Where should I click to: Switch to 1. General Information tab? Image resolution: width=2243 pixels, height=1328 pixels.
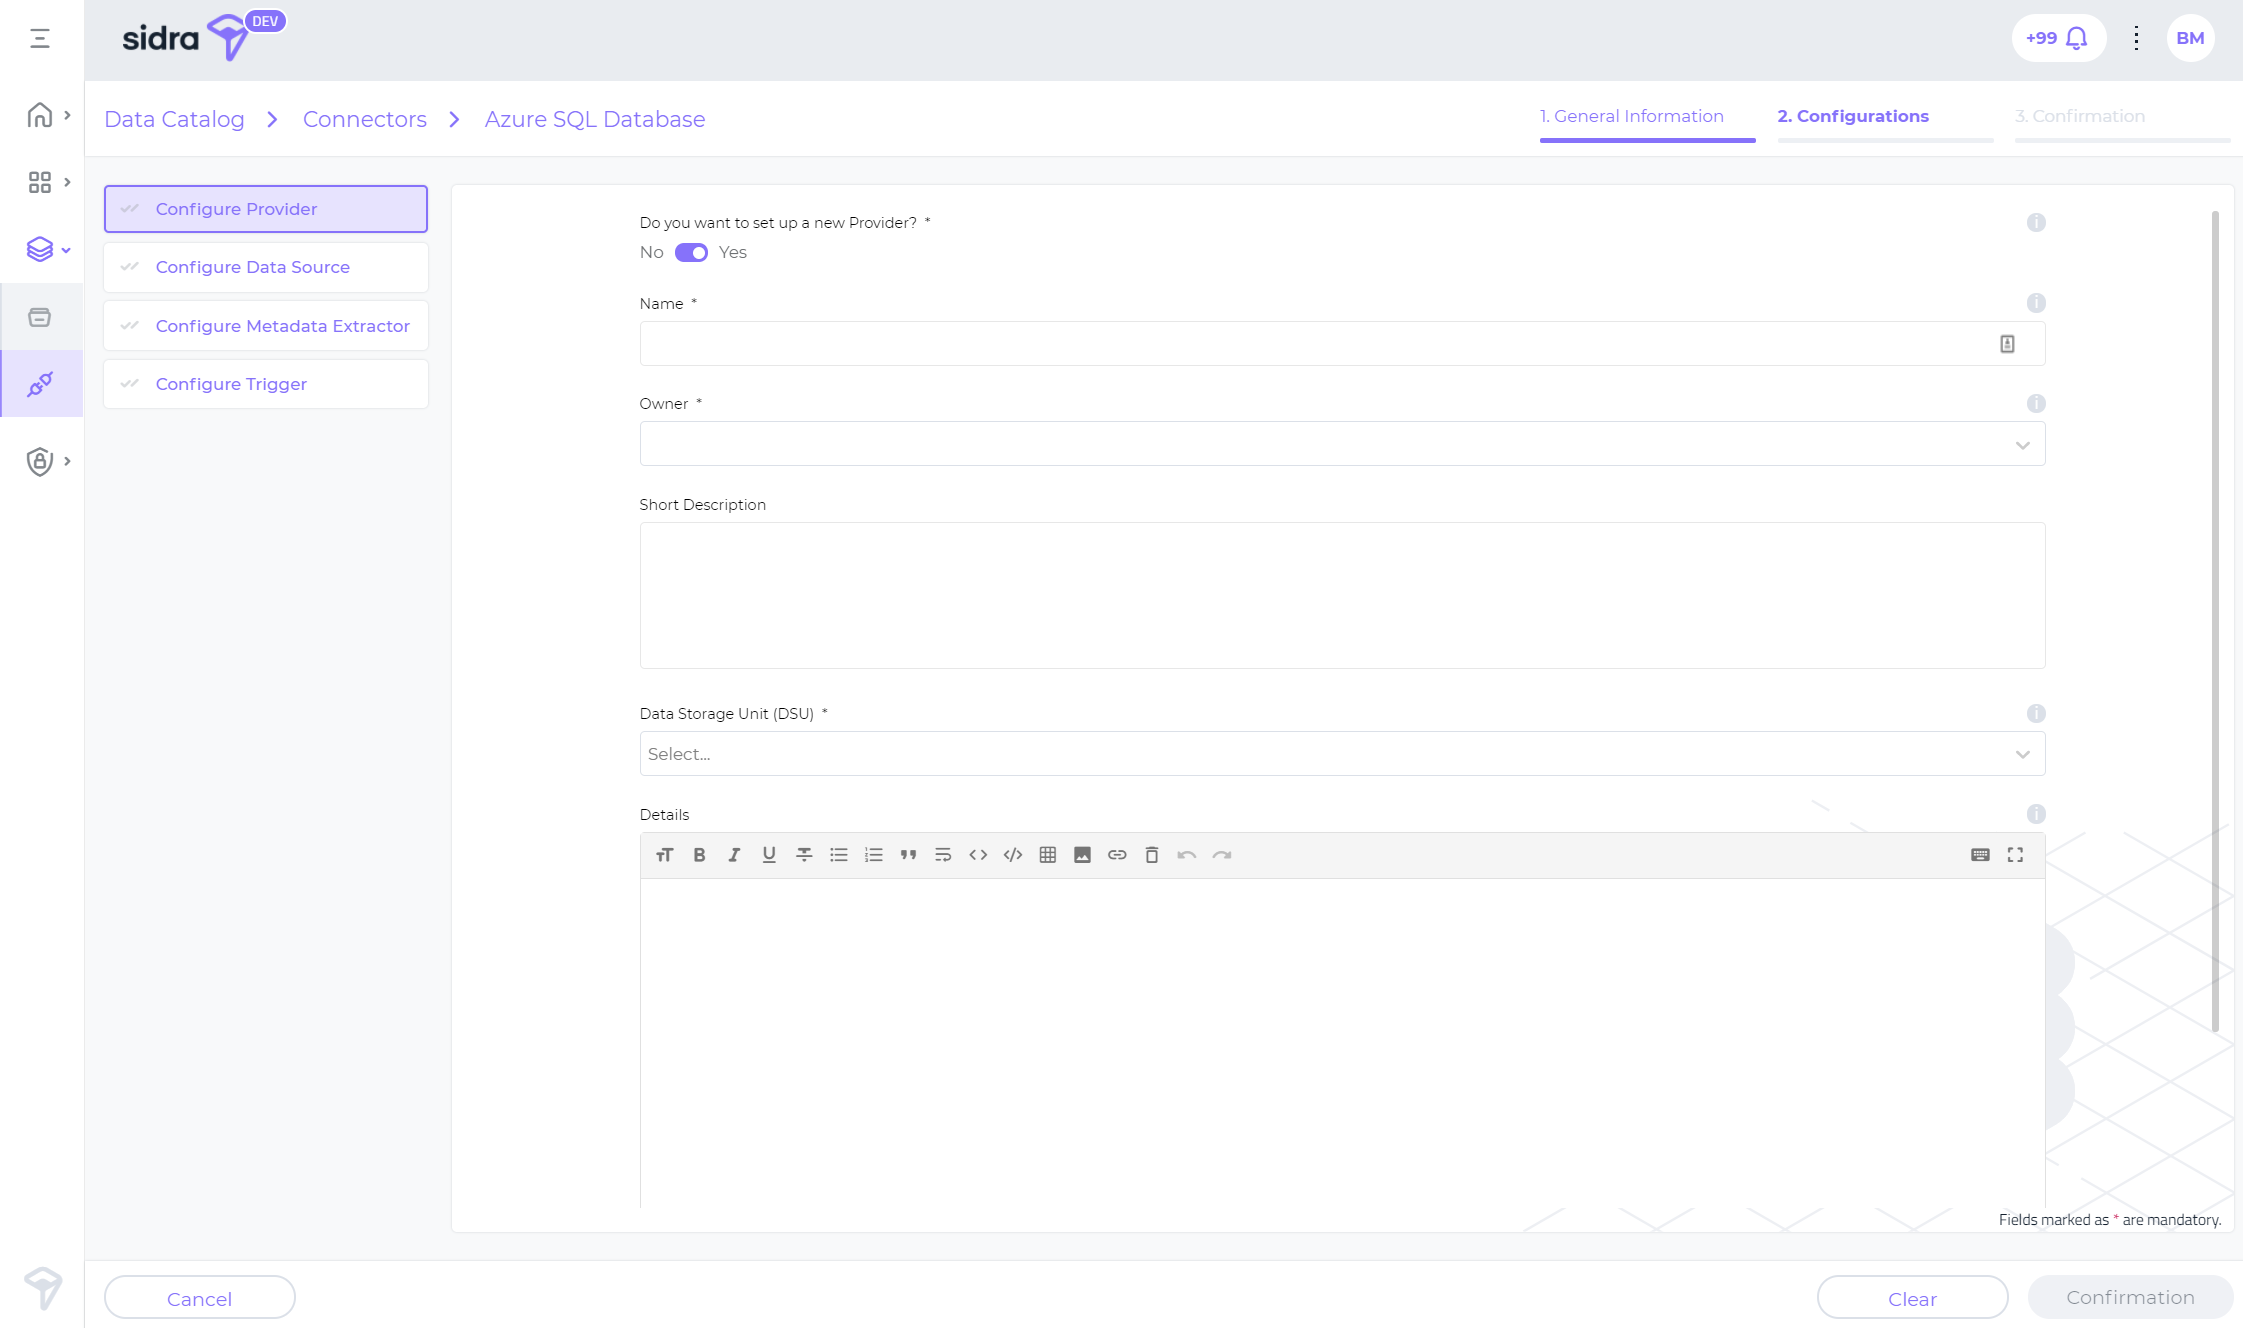coord(1631,116)
